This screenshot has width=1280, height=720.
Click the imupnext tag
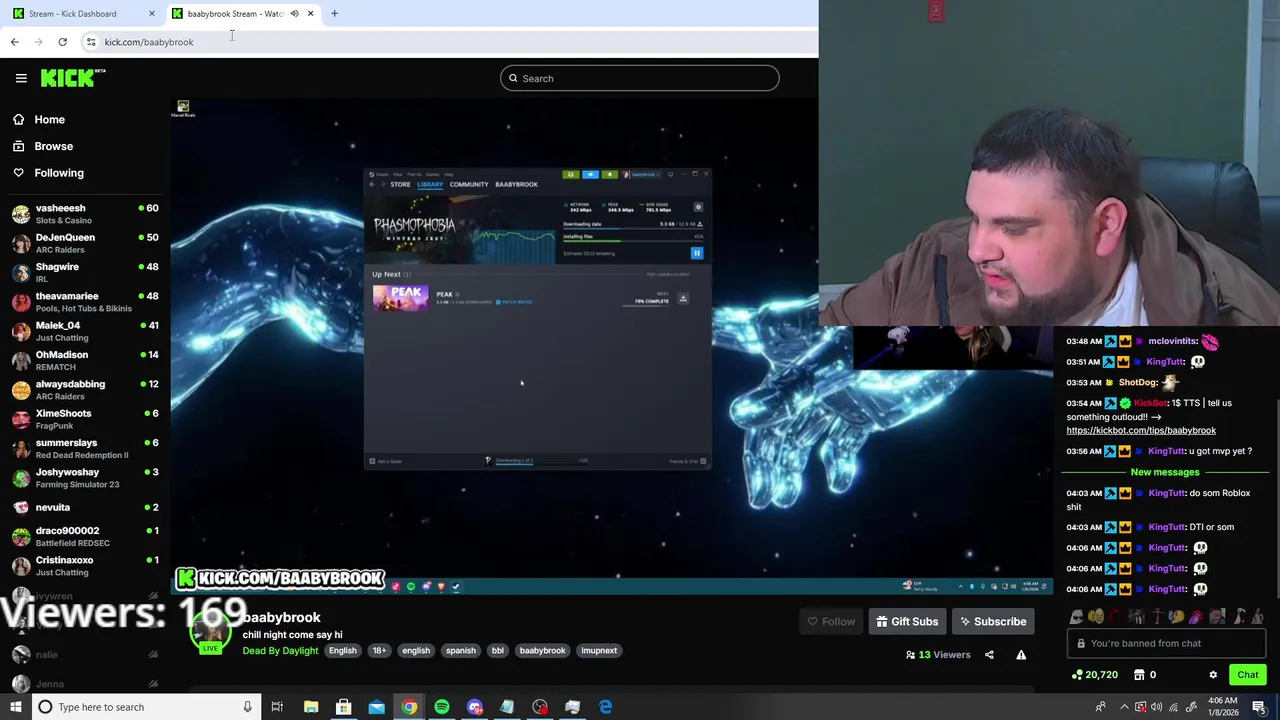[x=599, y=651]
